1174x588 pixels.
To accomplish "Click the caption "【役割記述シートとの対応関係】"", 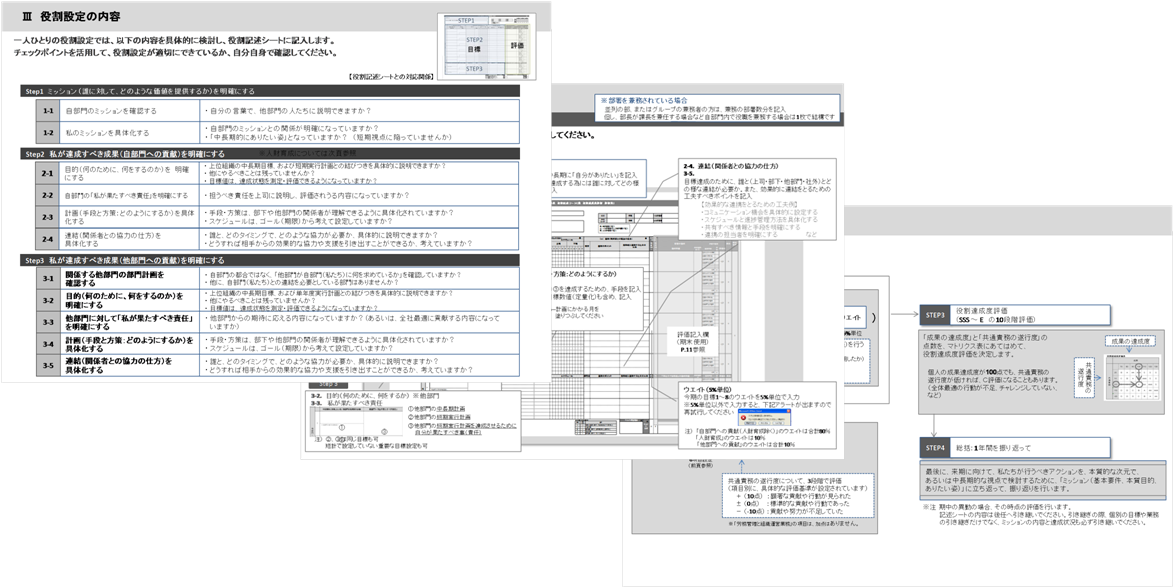I will (x=392, y=76).
